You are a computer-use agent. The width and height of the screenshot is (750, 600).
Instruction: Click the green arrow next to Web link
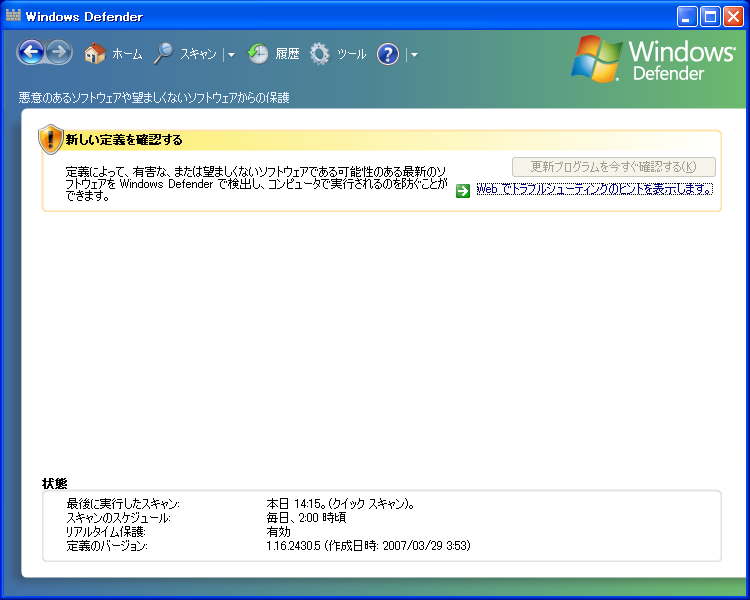click(463, 190)
